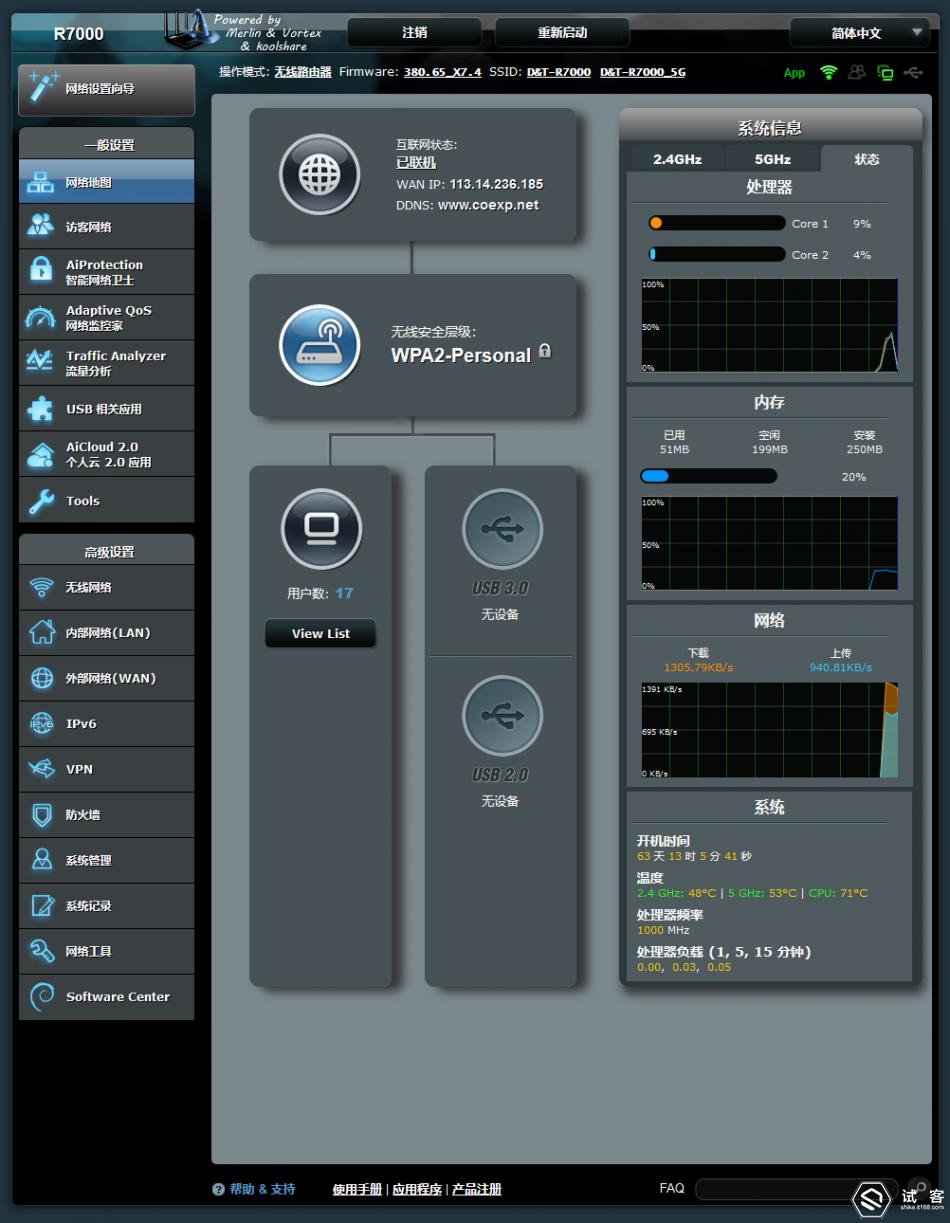
Task: Select the USB 3.0 port icon
Action: [x=501, y=529]
